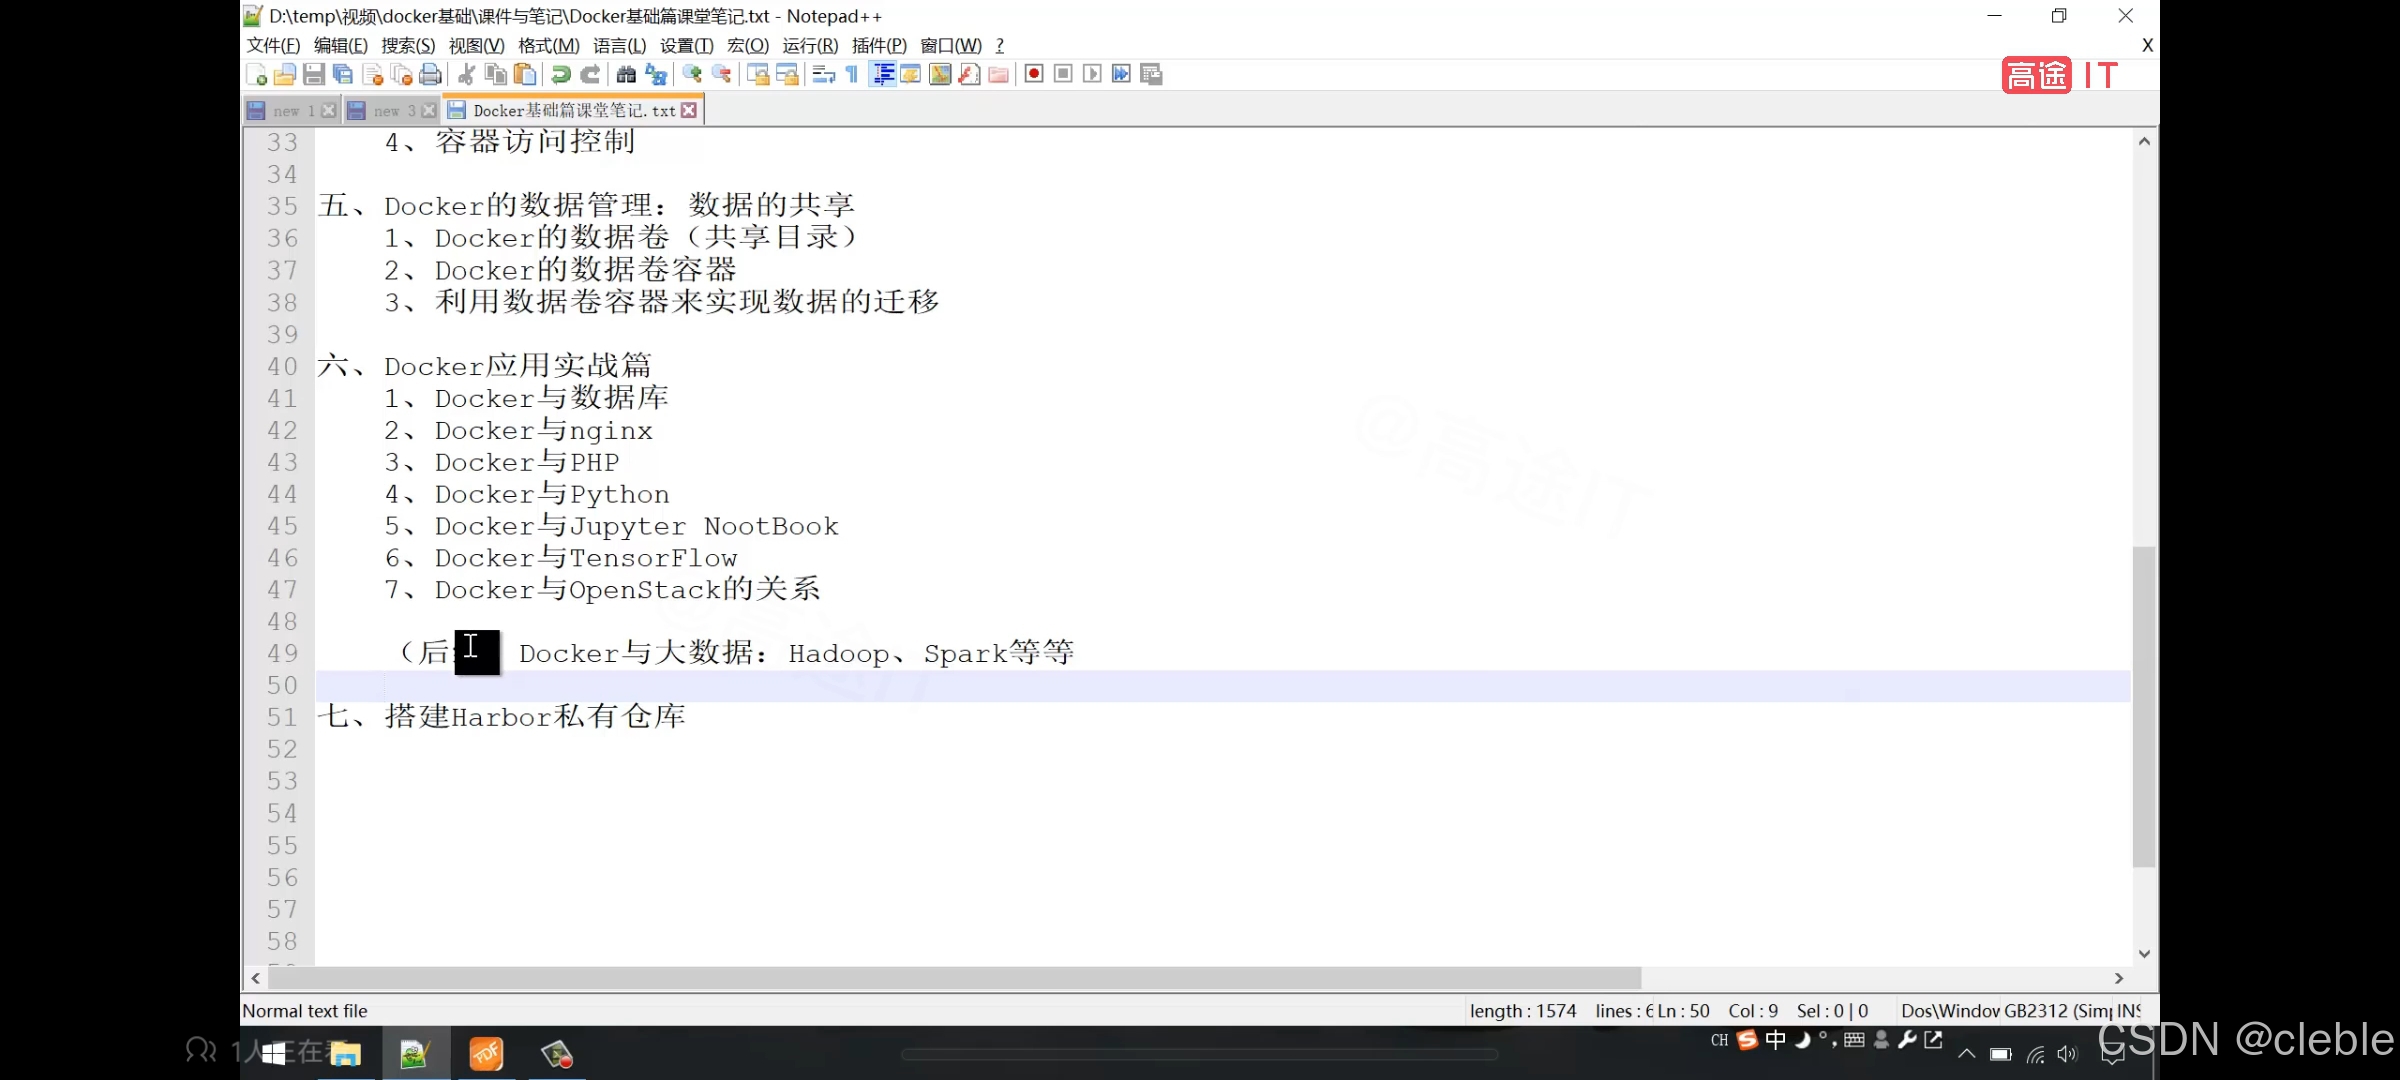
Task: Open the 设置(T) menu
Action: (x=687, y=46)
